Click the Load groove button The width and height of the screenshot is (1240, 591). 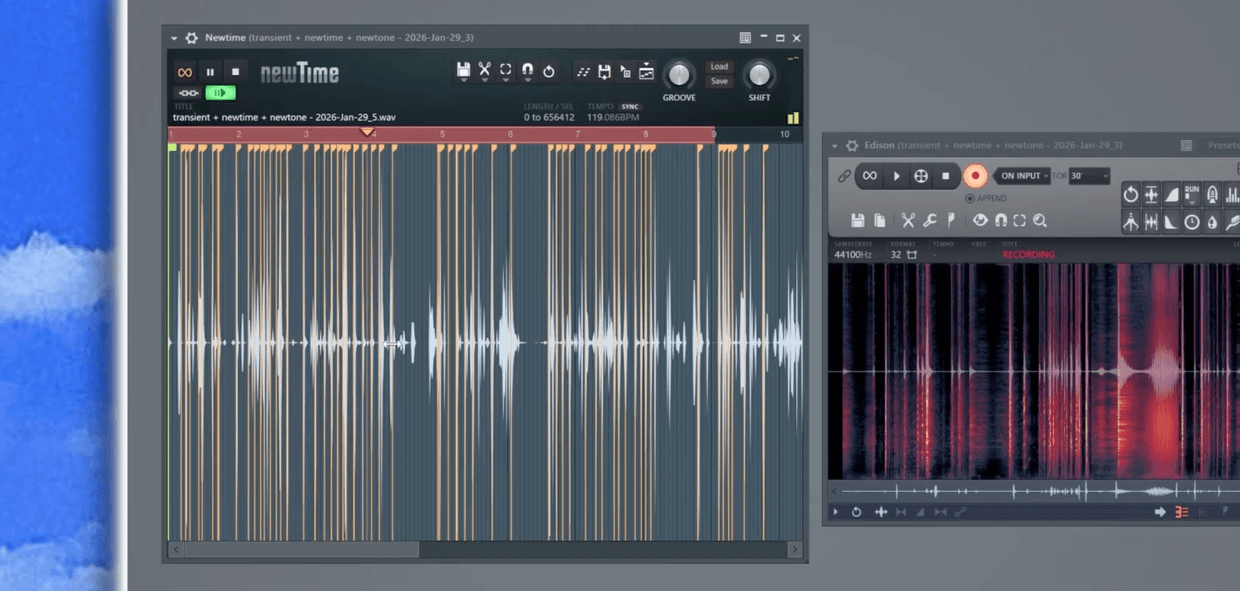coord(719,66)
